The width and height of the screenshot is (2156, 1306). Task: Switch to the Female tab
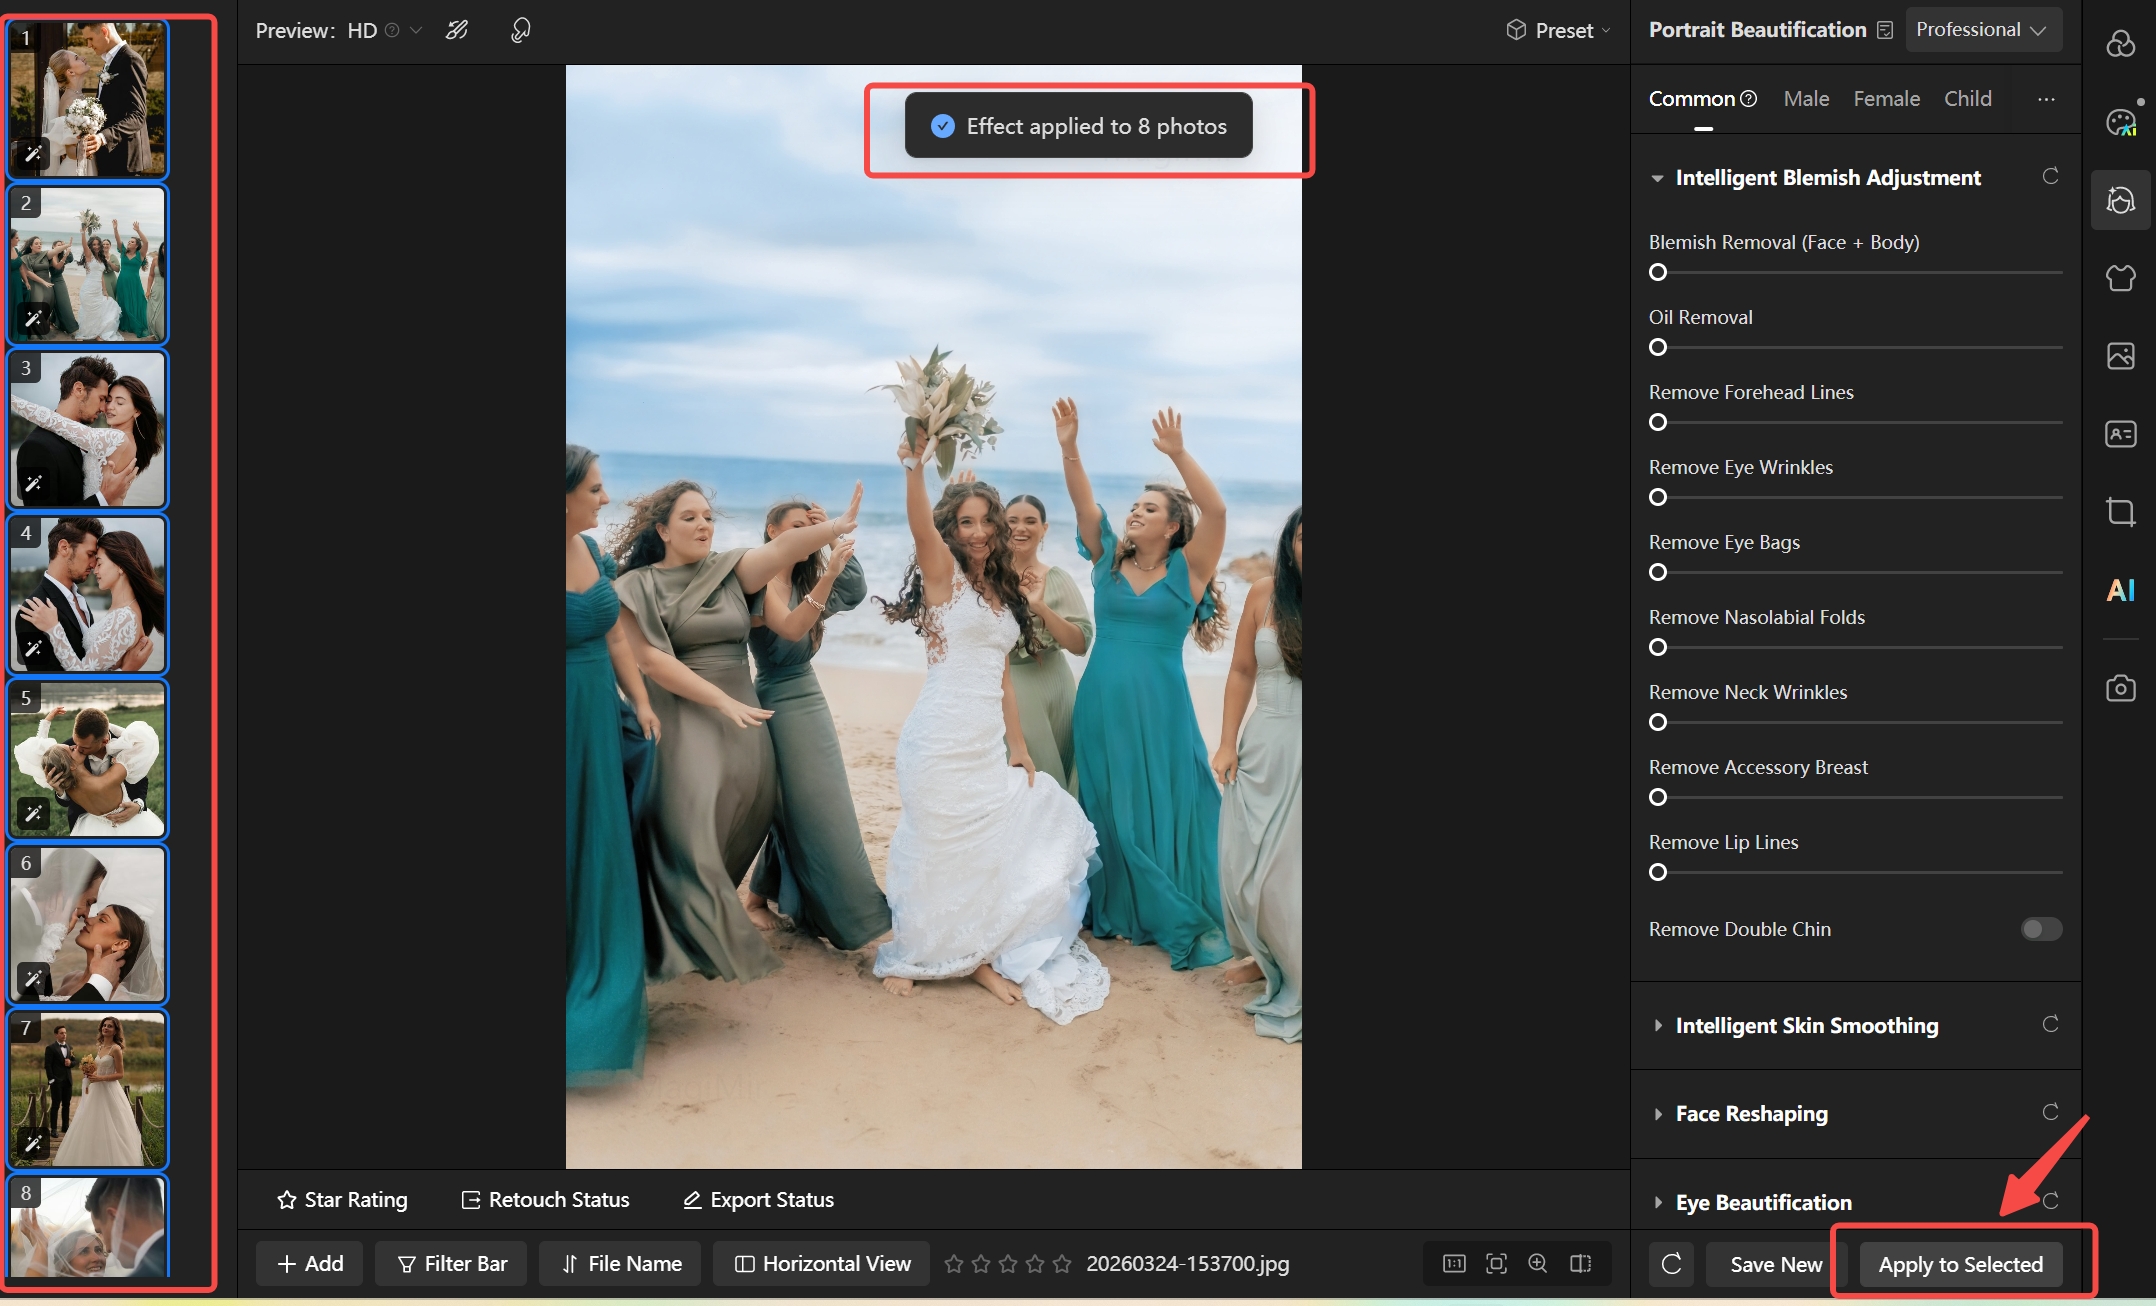click(1886, 99)
